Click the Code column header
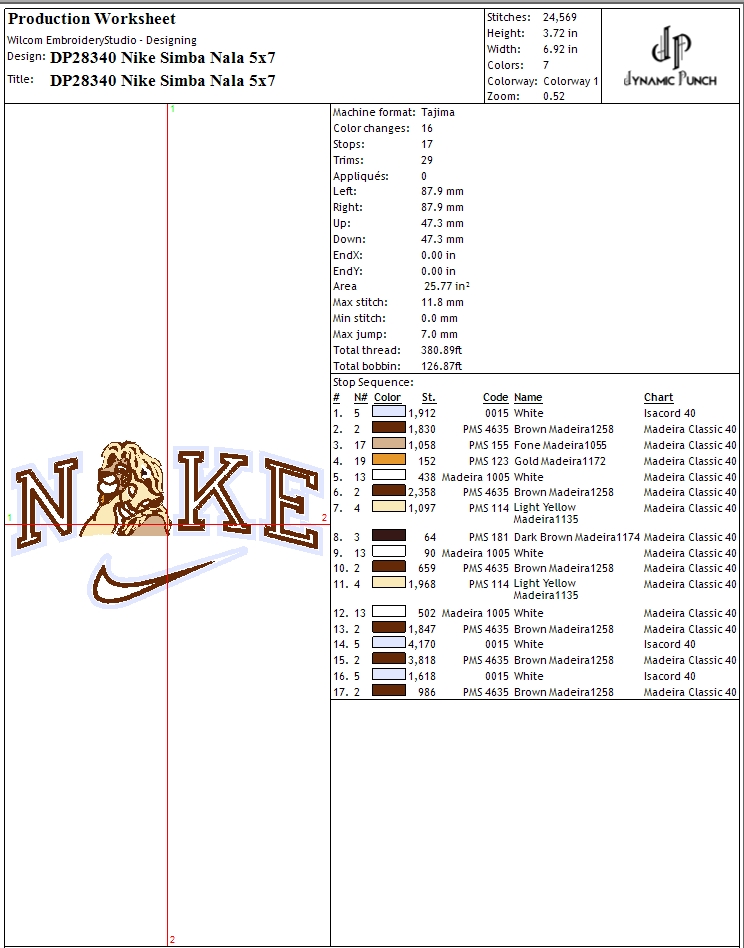 pos(495,398)
